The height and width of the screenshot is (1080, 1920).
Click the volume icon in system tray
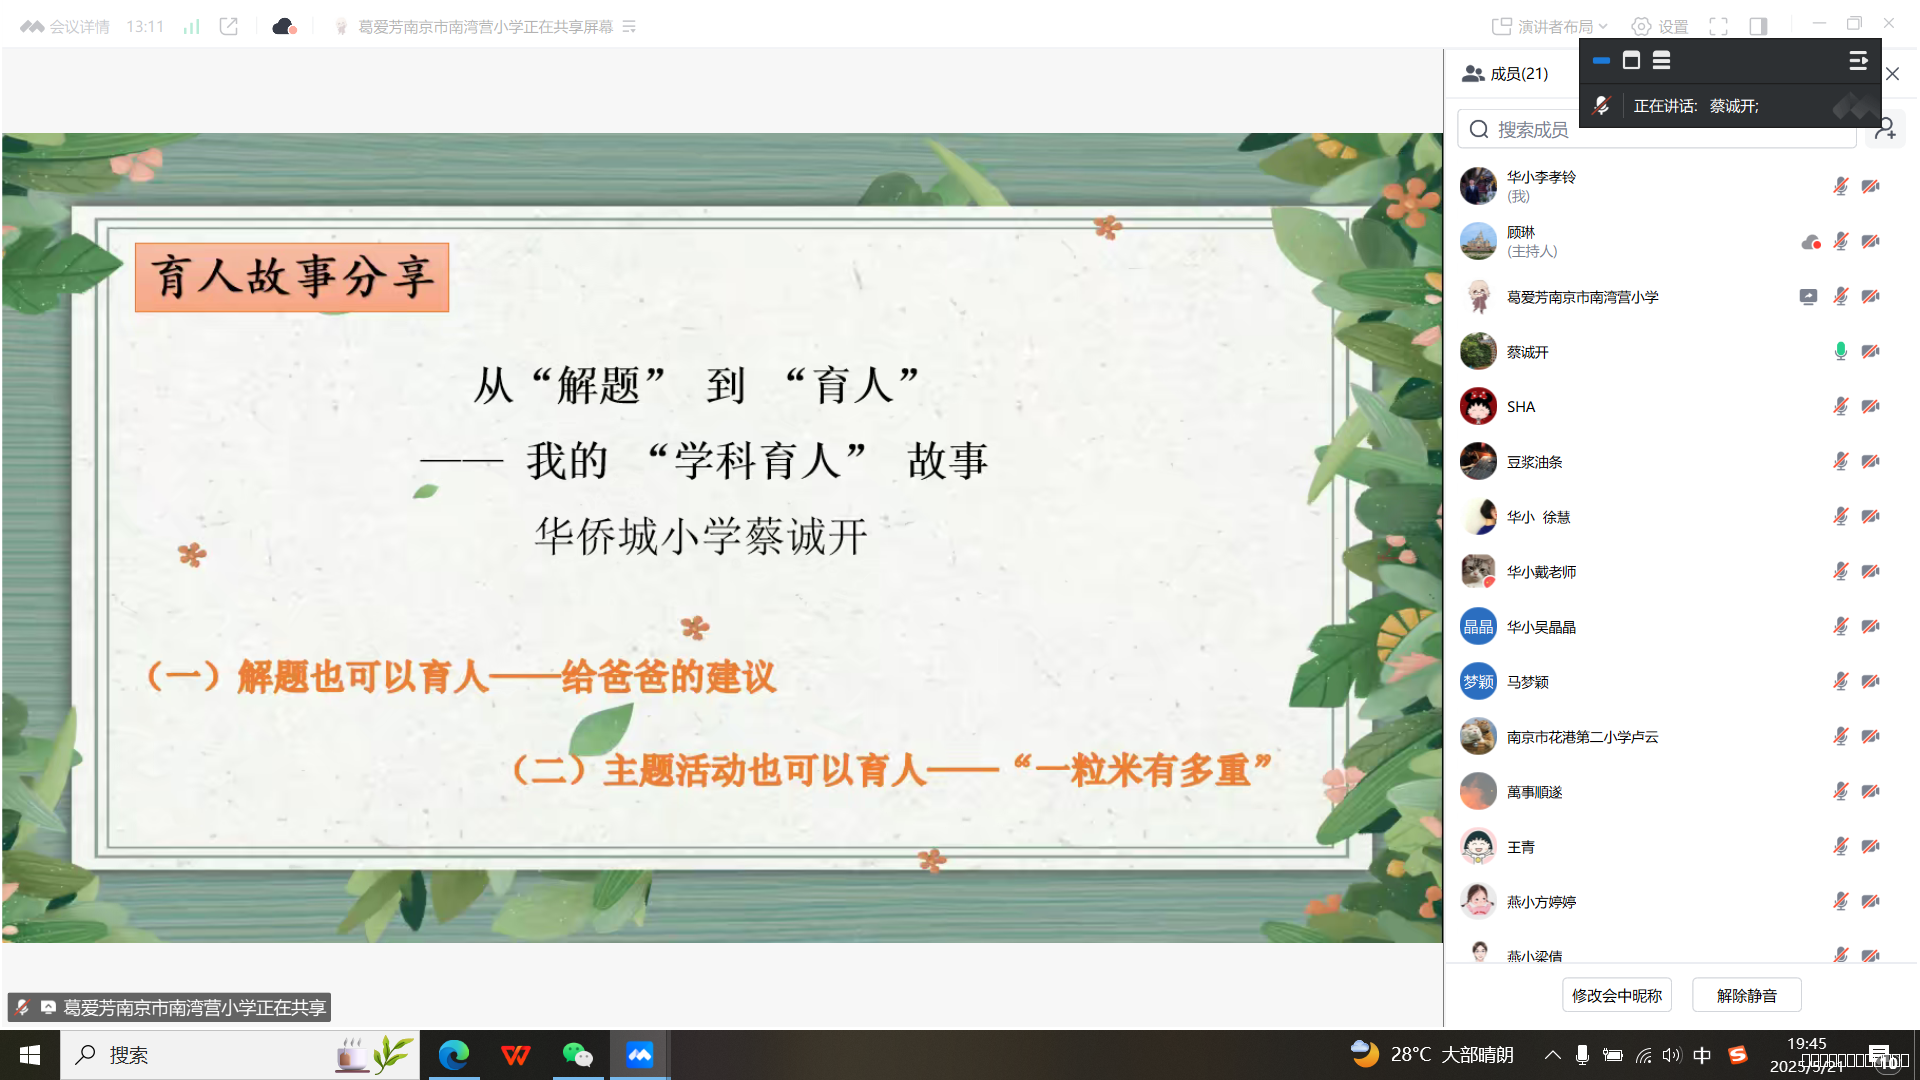pos(1672,1055)
